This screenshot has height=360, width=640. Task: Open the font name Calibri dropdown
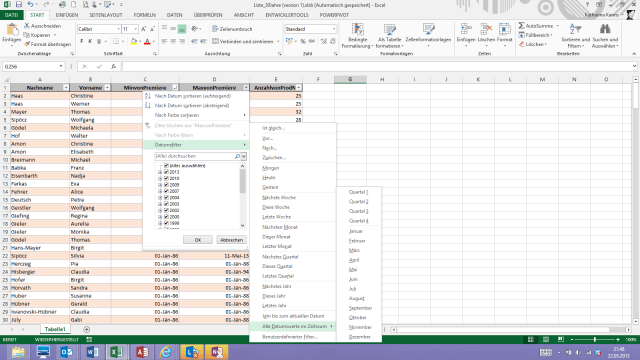[118, 29]
